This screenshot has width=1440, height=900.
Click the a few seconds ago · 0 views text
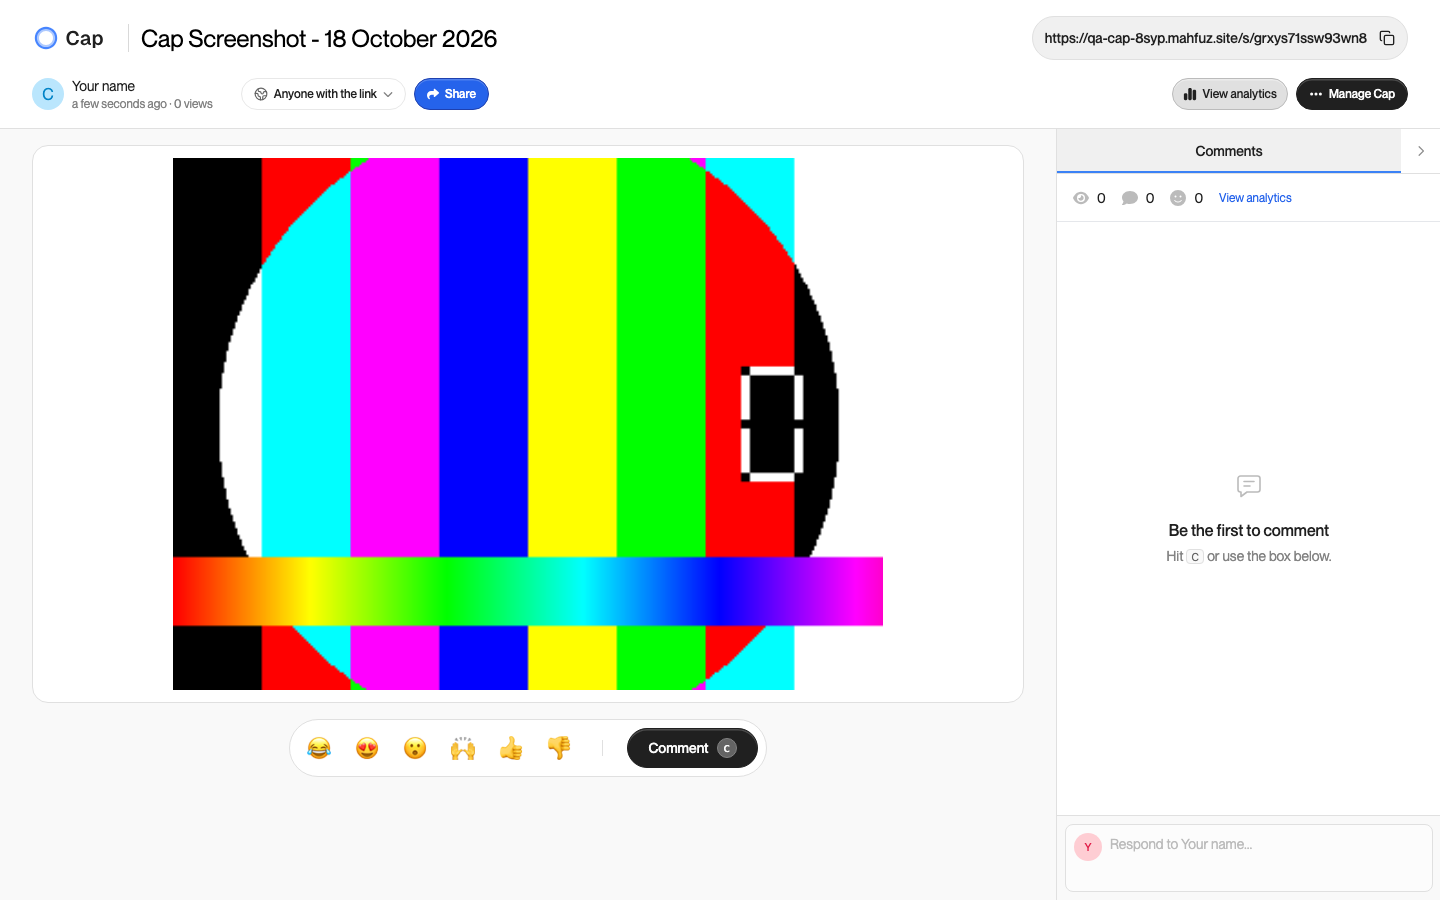click(x=142, y=104)
